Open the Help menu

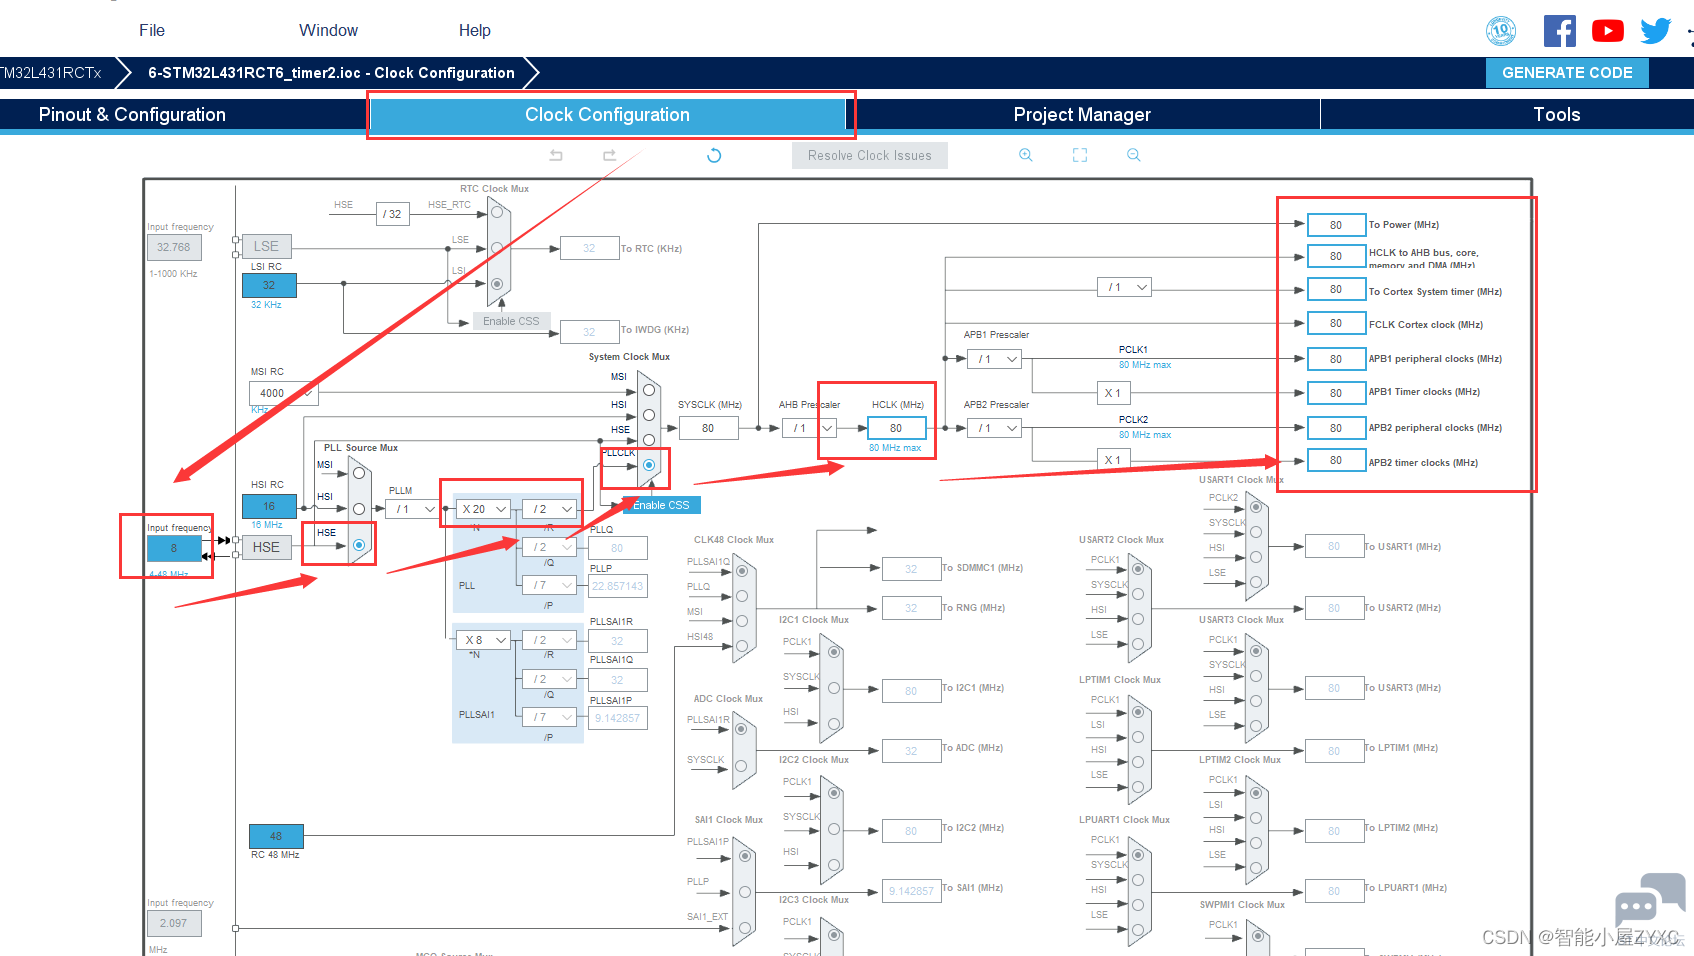coord(475,31)
